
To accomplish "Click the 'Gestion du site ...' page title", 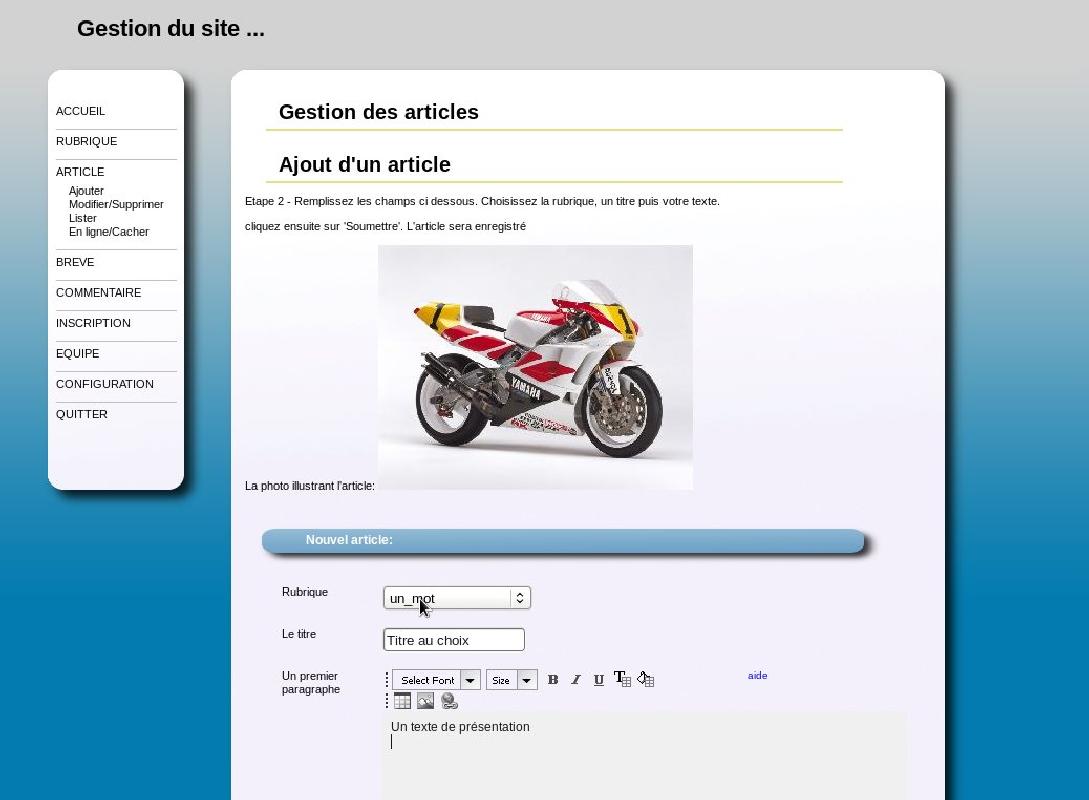I will pos(171,28).
